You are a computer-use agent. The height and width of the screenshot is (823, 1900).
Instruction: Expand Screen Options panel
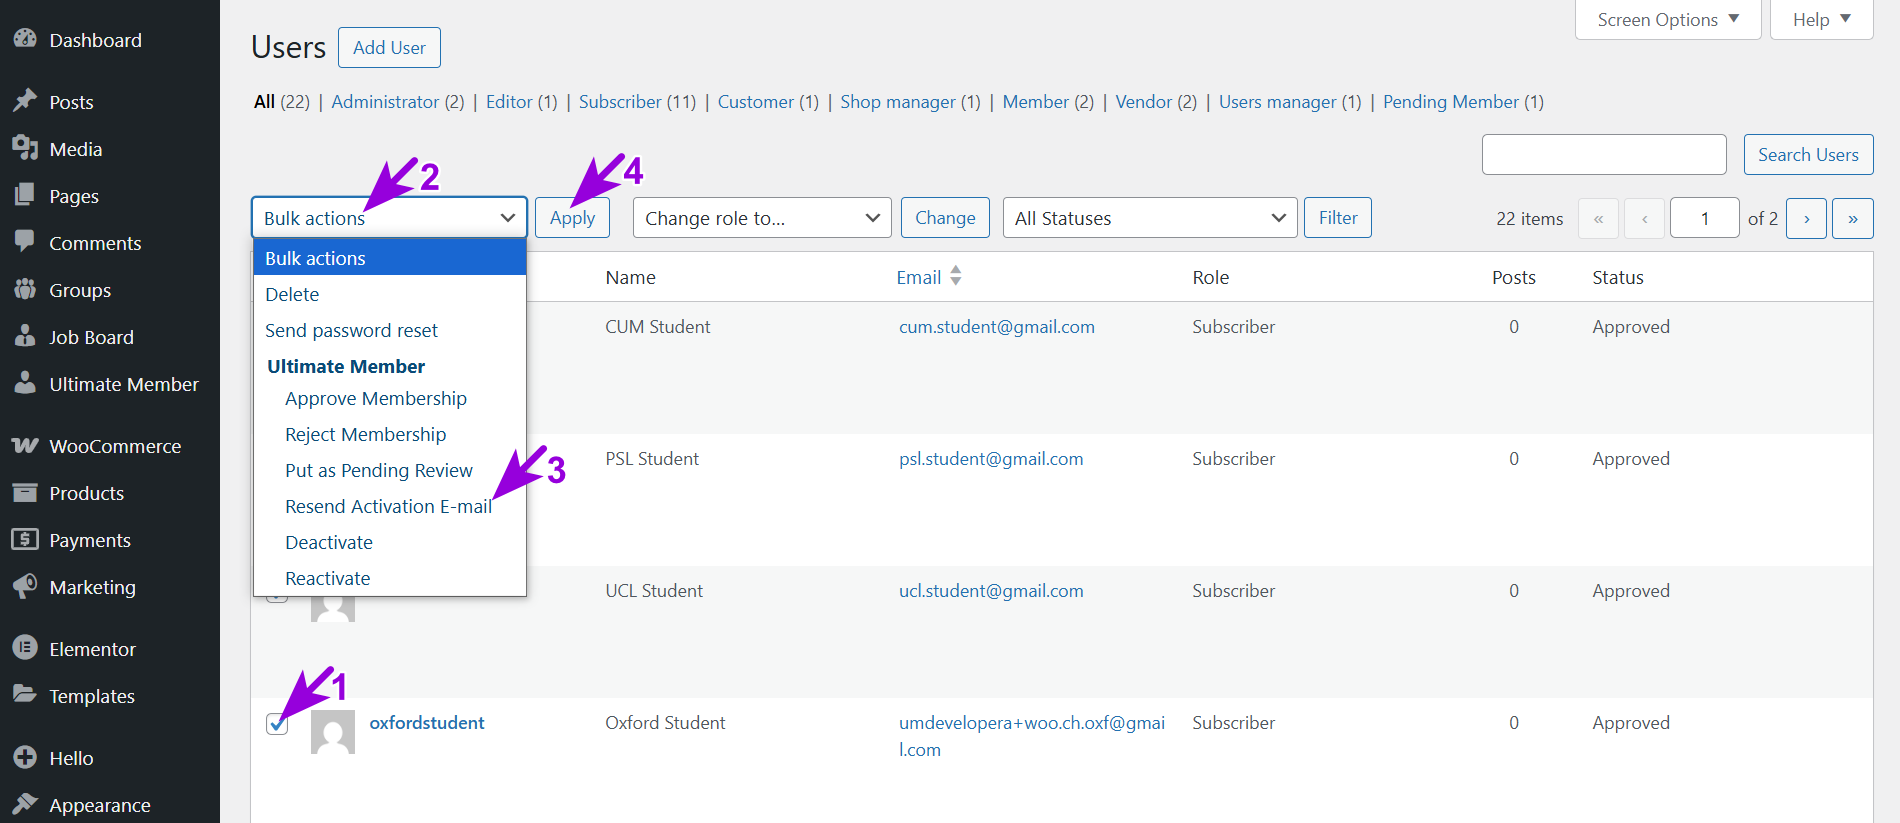[1668, 20]
